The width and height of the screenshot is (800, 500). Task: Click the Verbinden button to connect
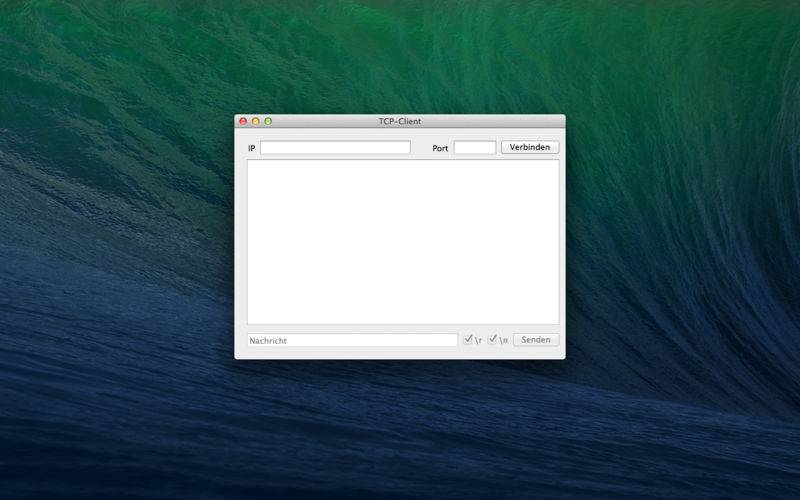(x=529, y=147)
